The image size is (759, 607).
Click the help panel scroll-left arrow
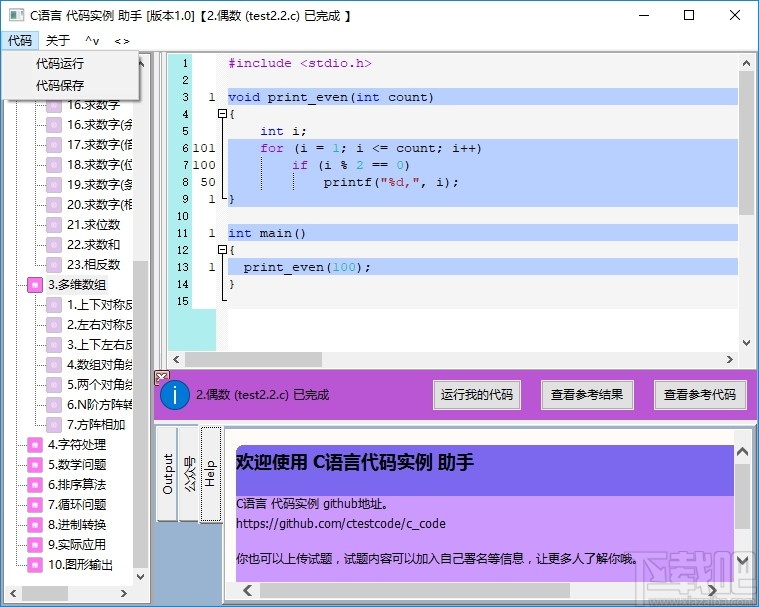tap(247, 590)
